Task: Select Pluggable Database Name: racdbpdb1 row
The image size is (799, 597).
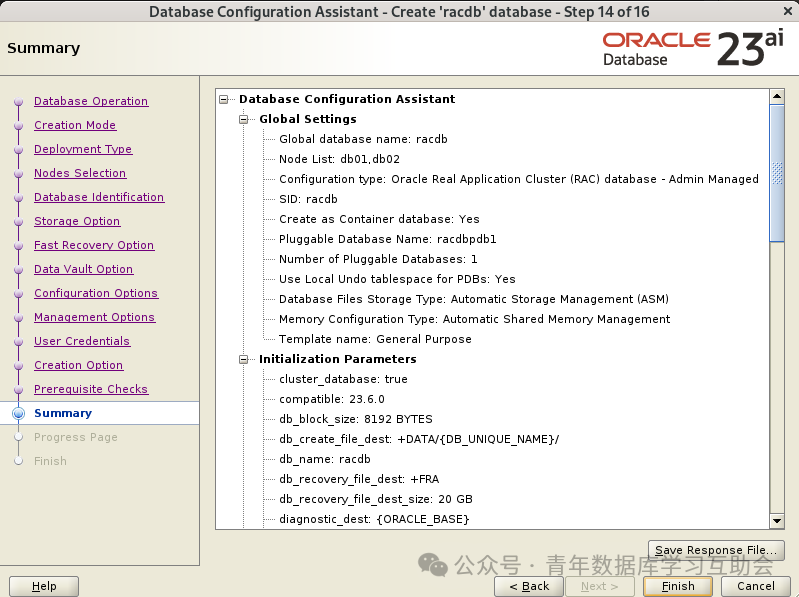Action: (x=388, y=239)
